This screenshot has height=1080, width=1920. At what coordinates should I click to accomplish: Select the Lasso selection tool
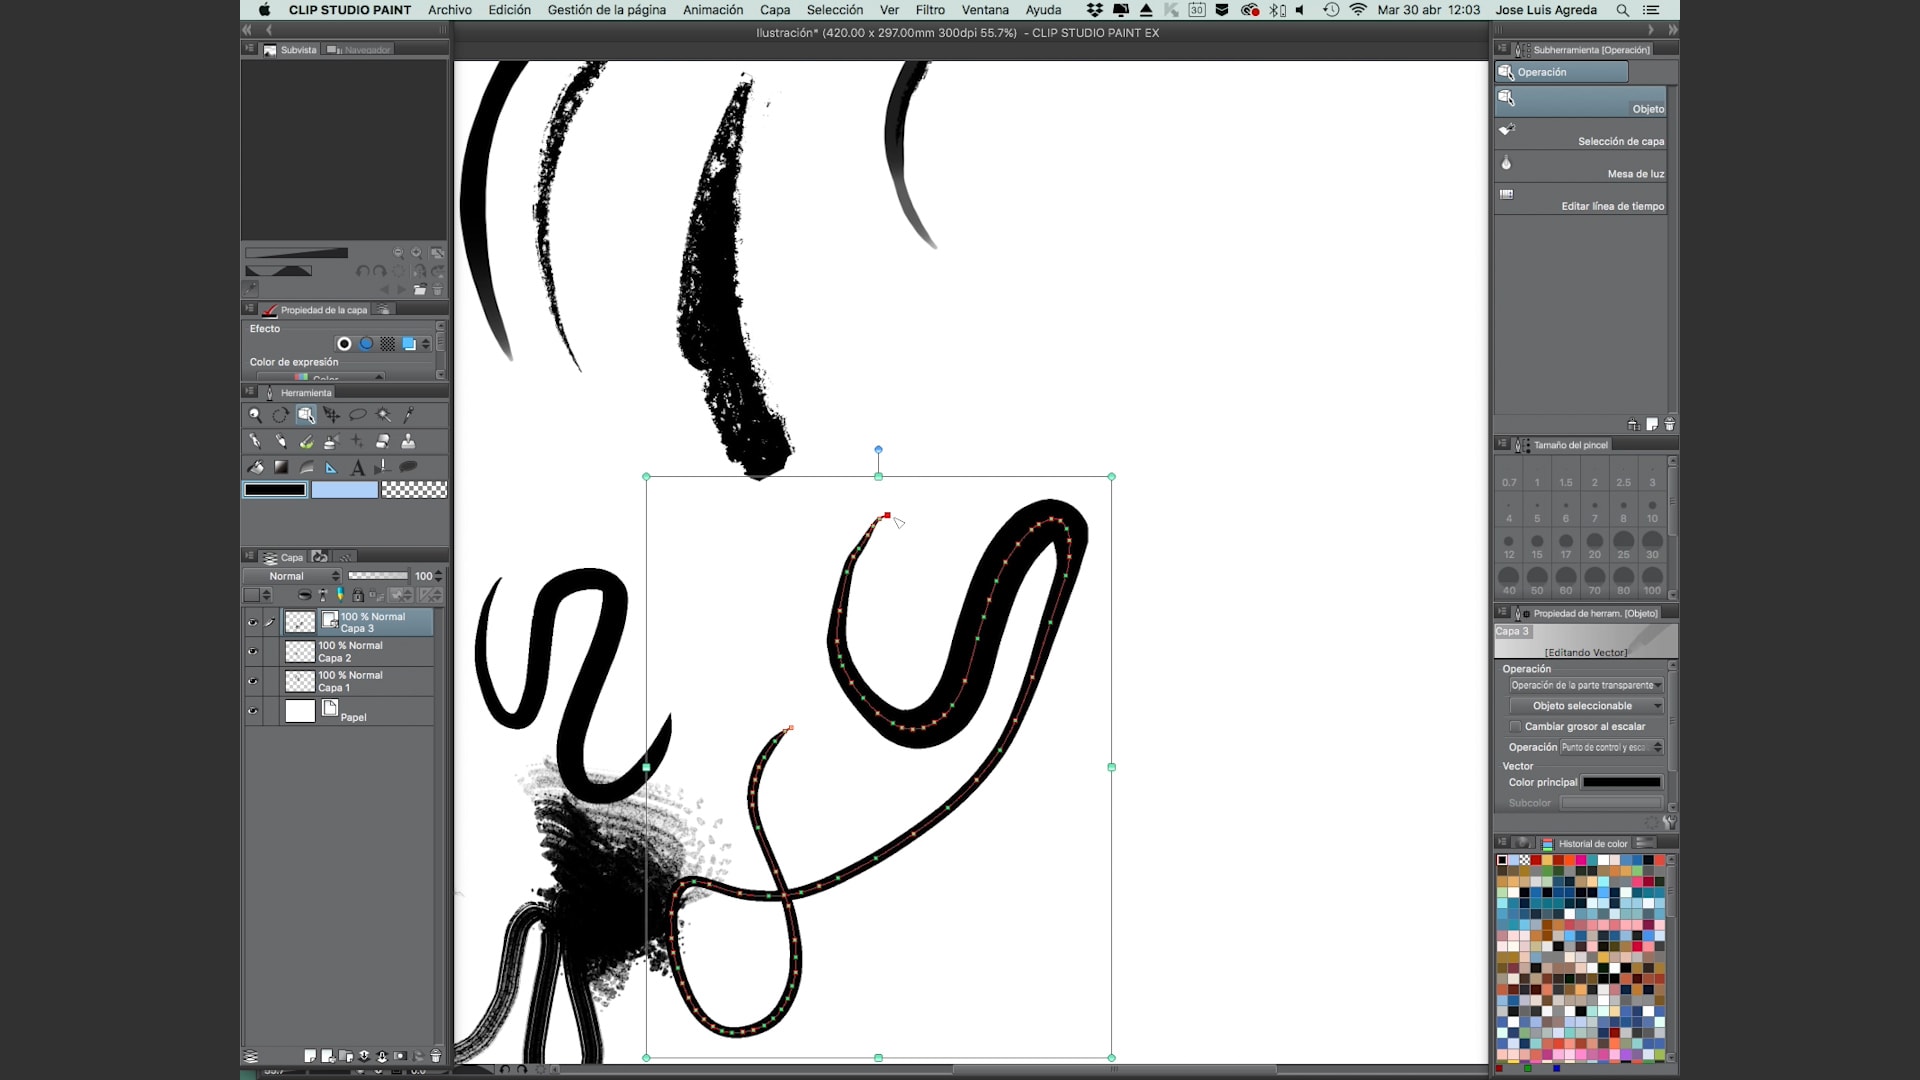tap(357, 415)
